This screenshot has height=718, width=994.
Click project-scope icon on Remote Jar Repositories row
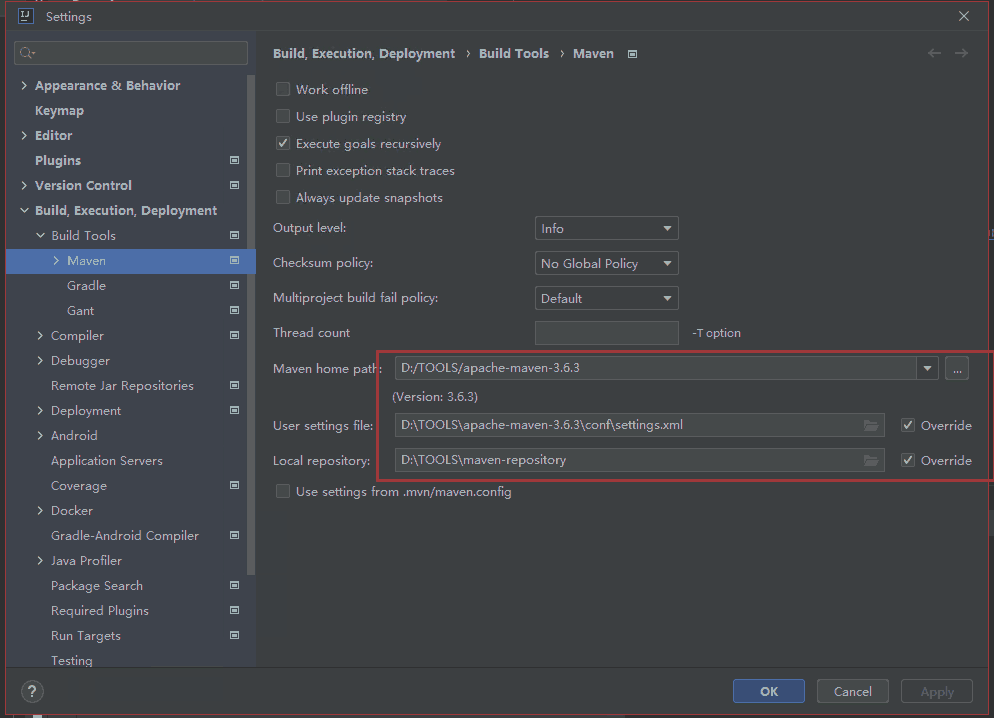point(235,385)
